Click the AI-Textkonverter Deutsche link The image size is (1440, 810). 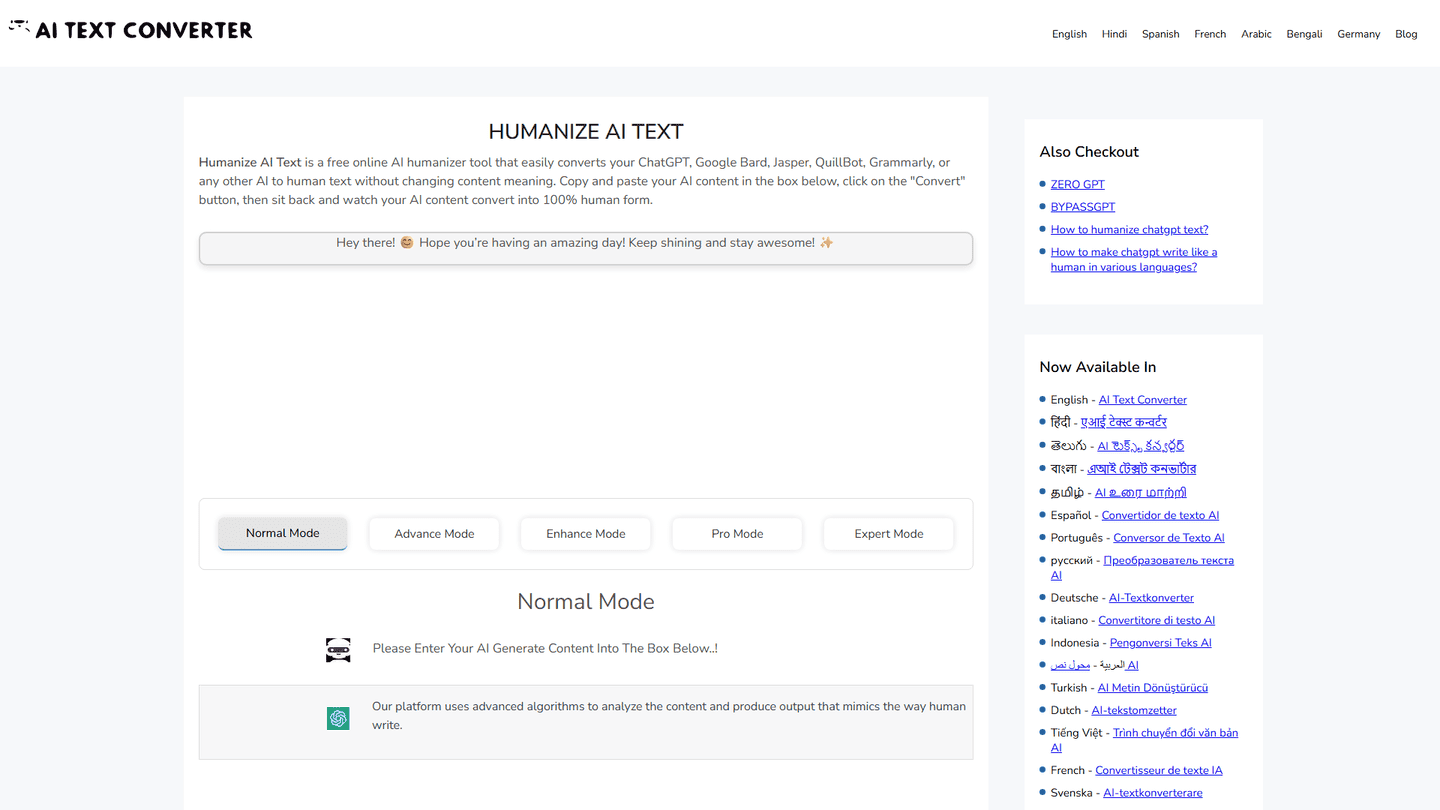pos(1151,598)
